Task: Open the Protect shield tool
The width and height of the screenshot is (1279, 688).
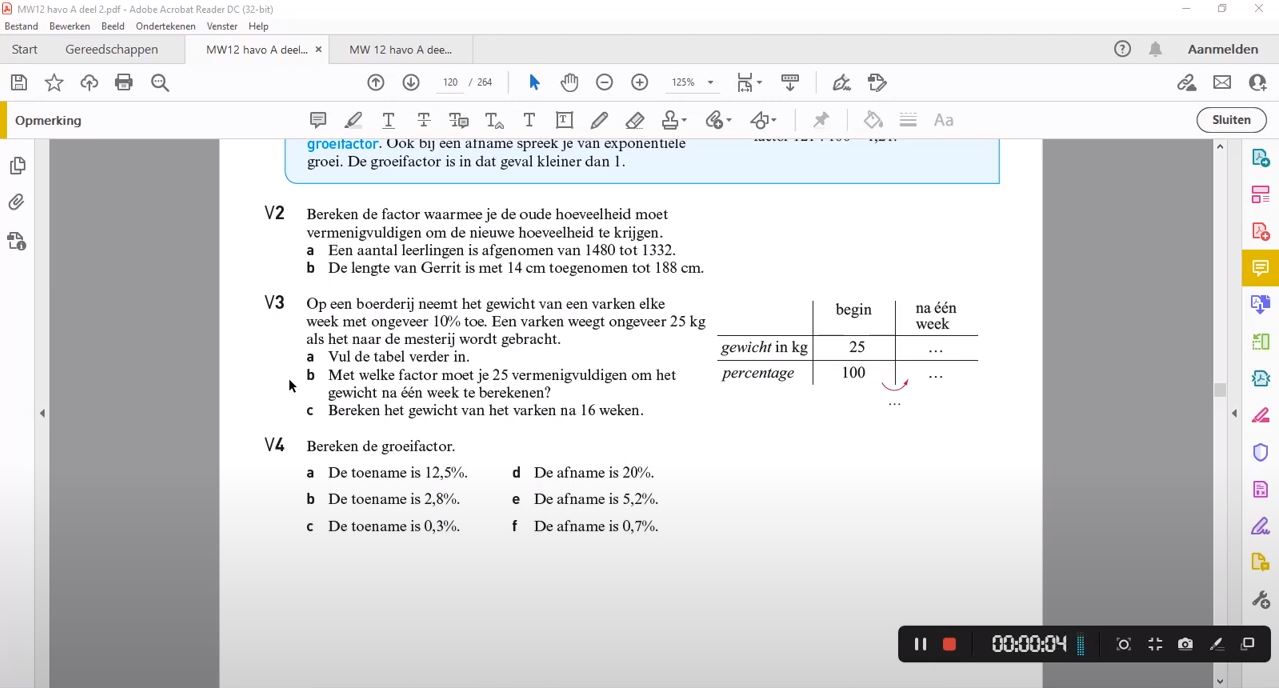Action: pos(1260,452)
